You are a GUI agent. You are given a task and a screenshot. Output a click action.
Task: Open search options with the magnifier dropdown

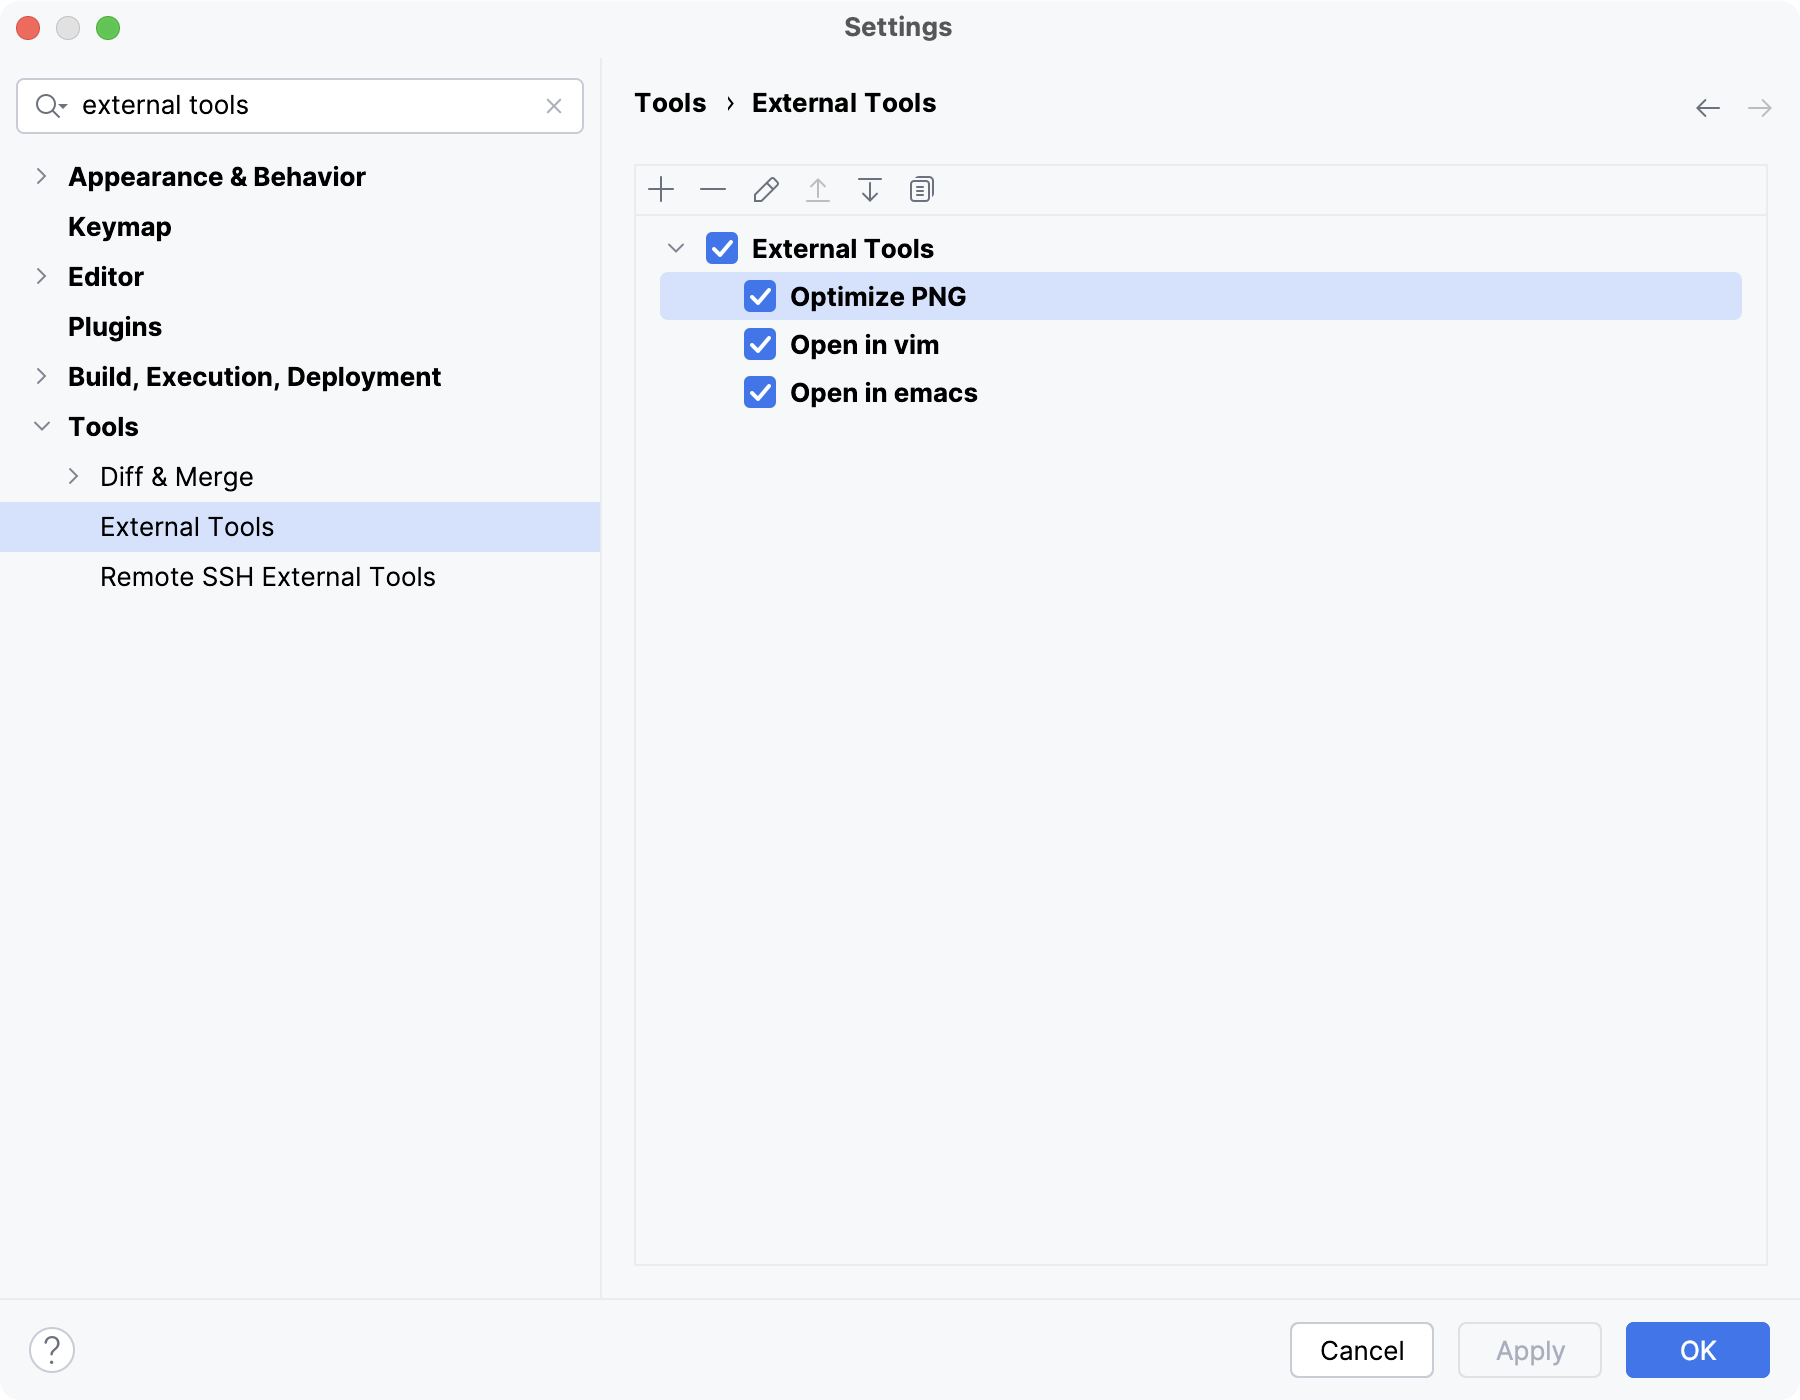pyautogui.click(x=52, y=105)
